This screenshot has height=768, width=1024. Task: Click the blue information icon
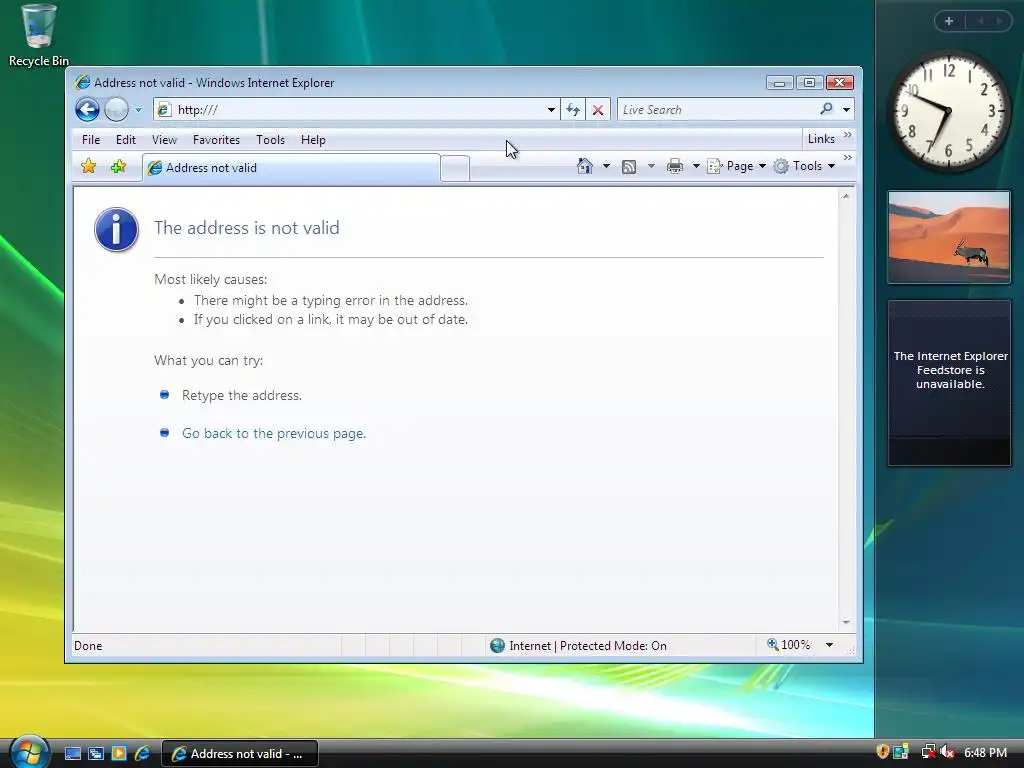coord(116,230)
